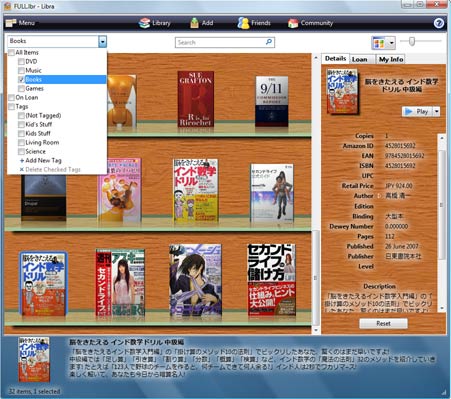Check the DVD checkbox
The width and height of the screenshot is (451, 399).
(x=21, y=61)
